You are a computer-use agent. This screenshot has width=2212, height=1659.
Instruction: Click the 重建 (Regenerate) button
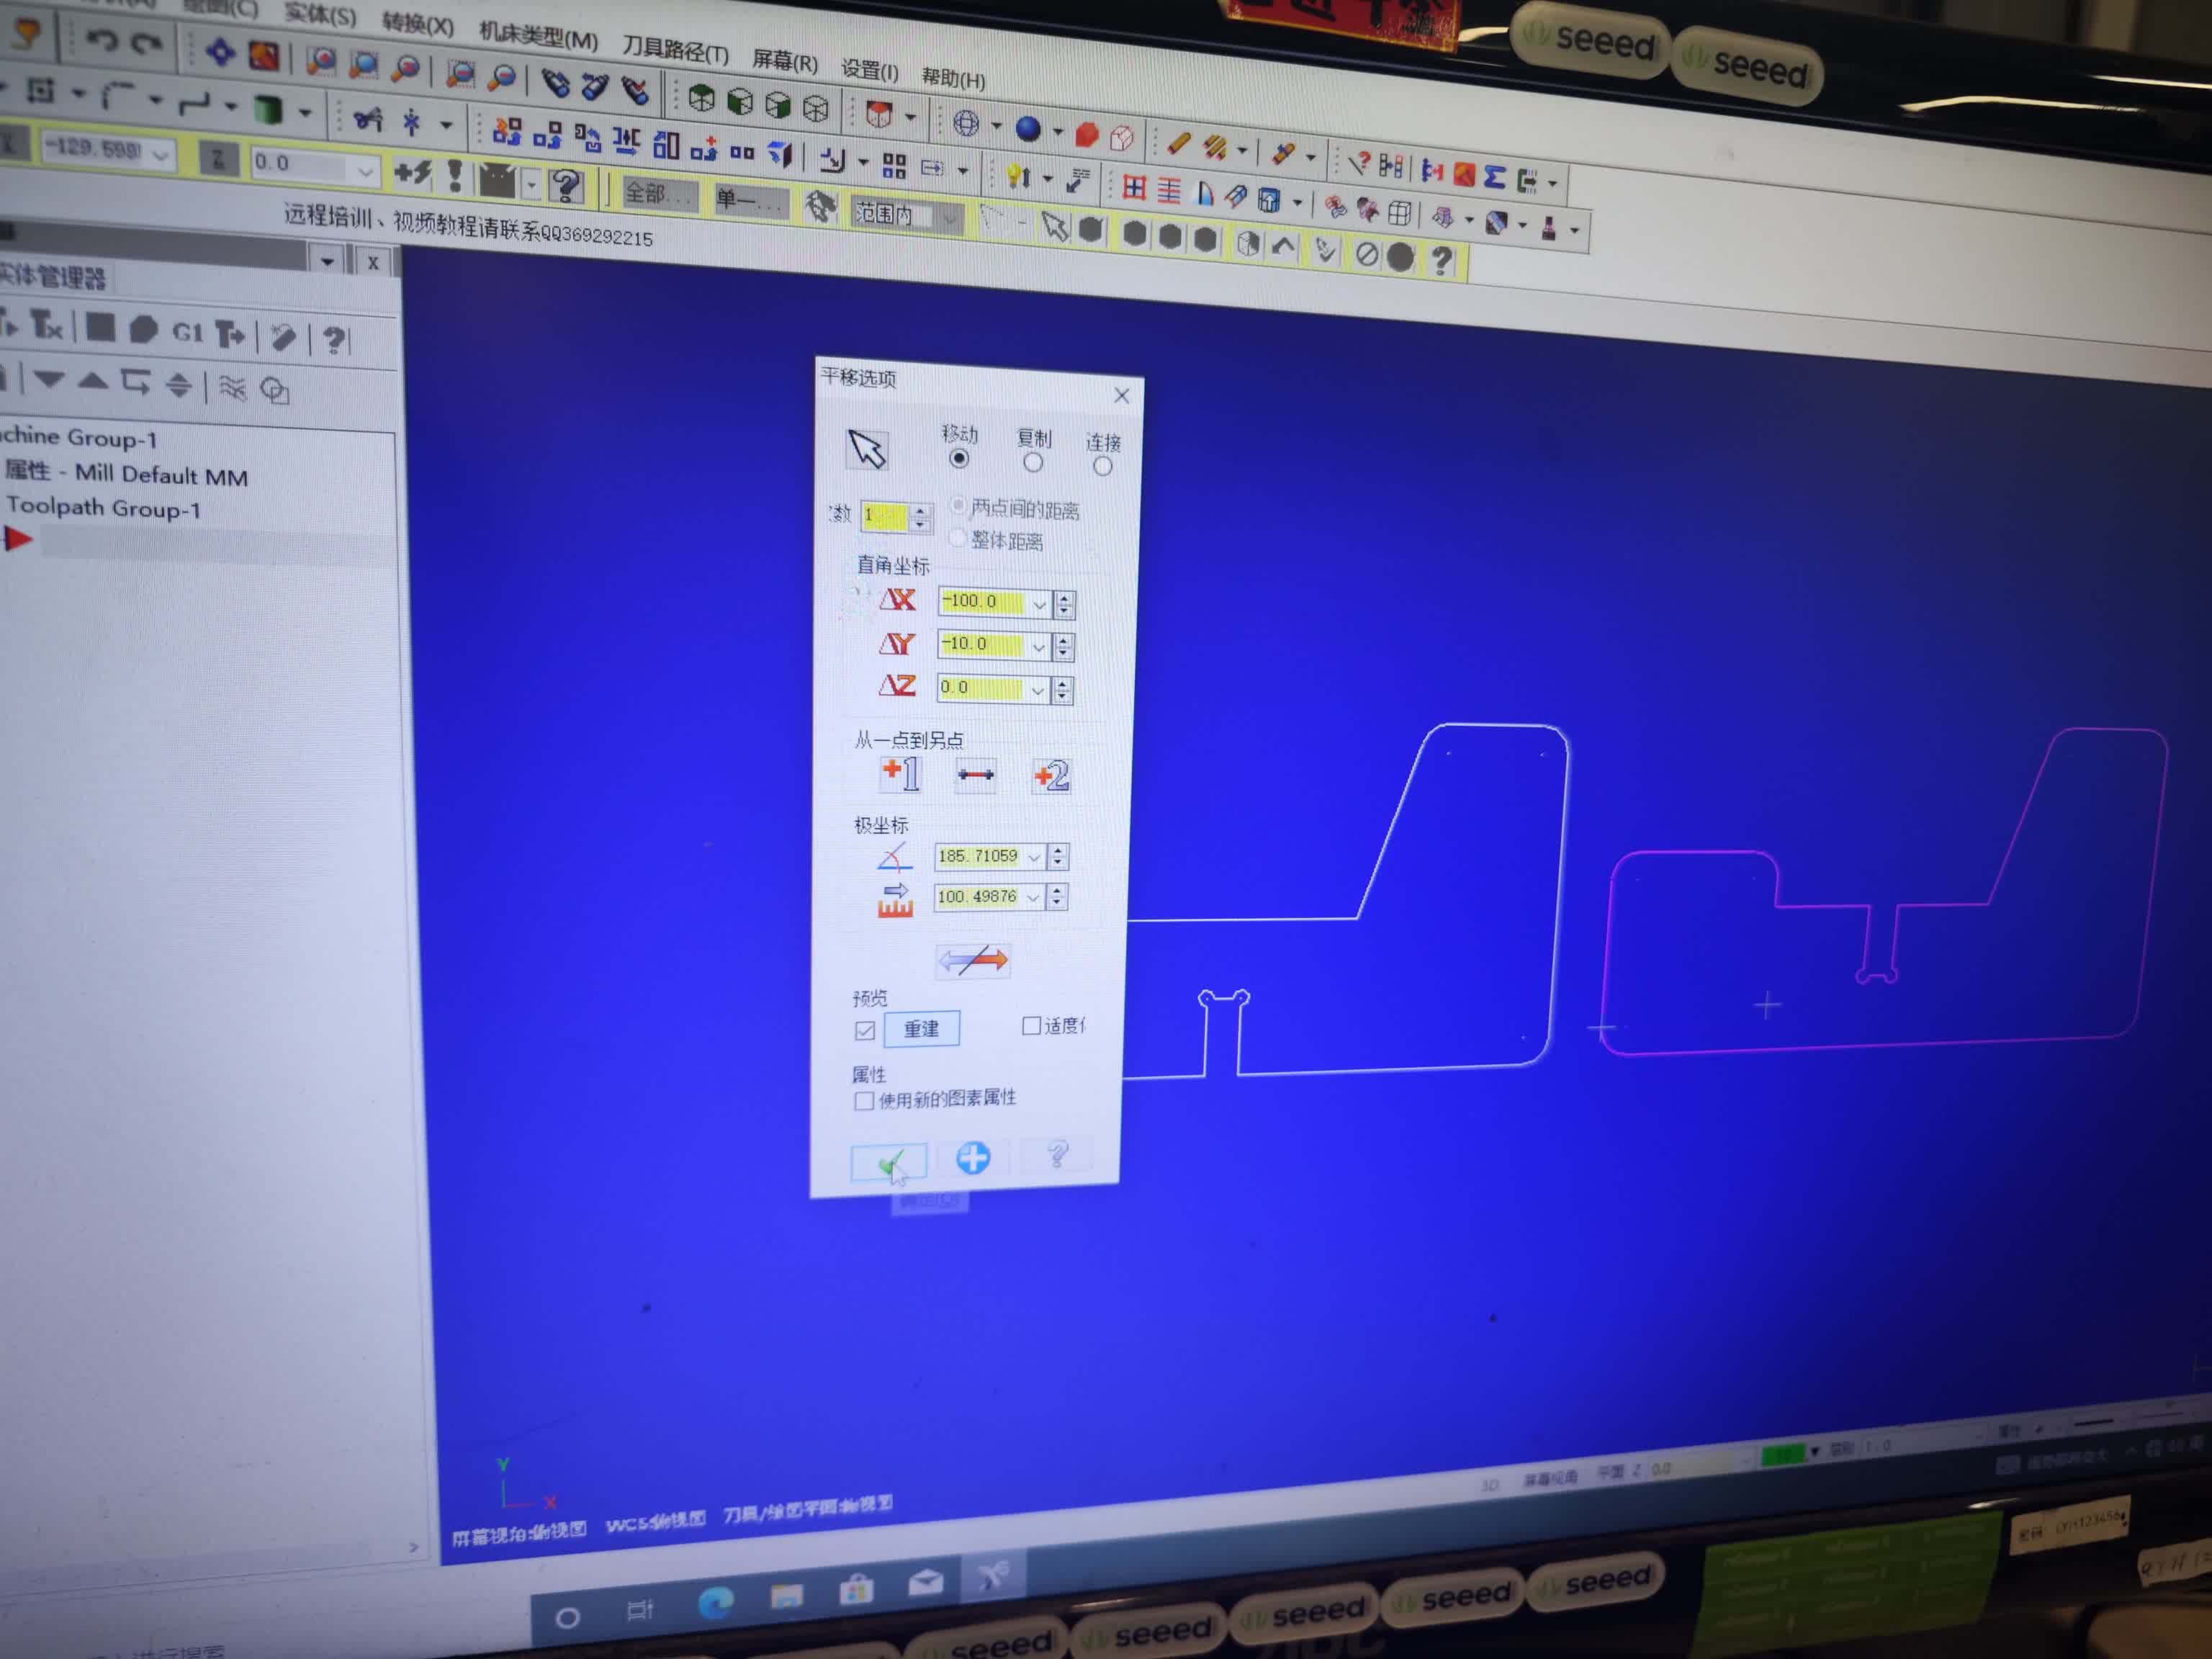click(x=921, y=1029)
